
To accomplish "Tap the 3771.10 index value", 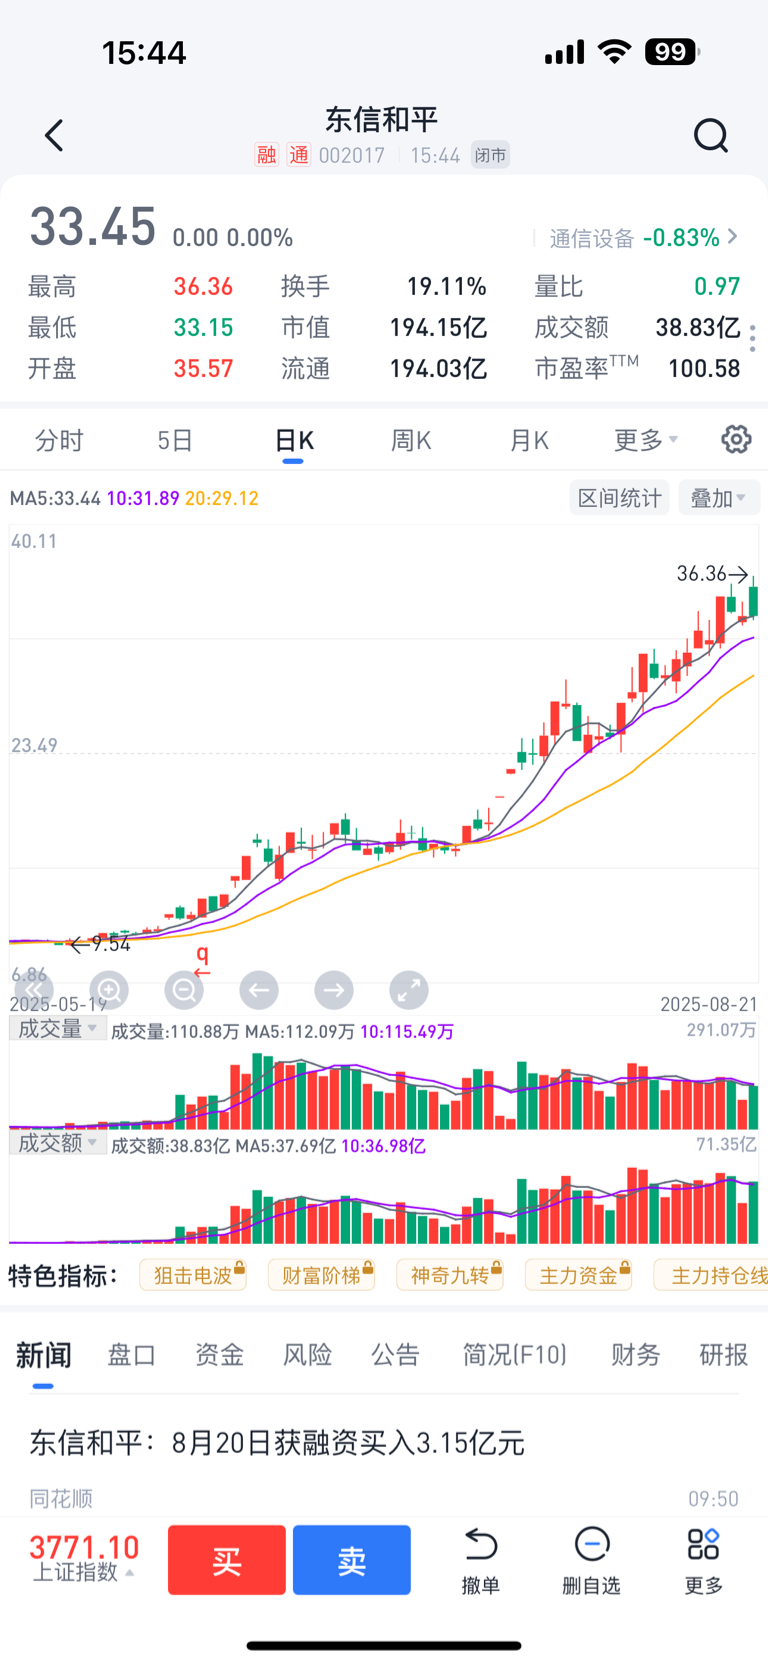I will pos(84,1547).
